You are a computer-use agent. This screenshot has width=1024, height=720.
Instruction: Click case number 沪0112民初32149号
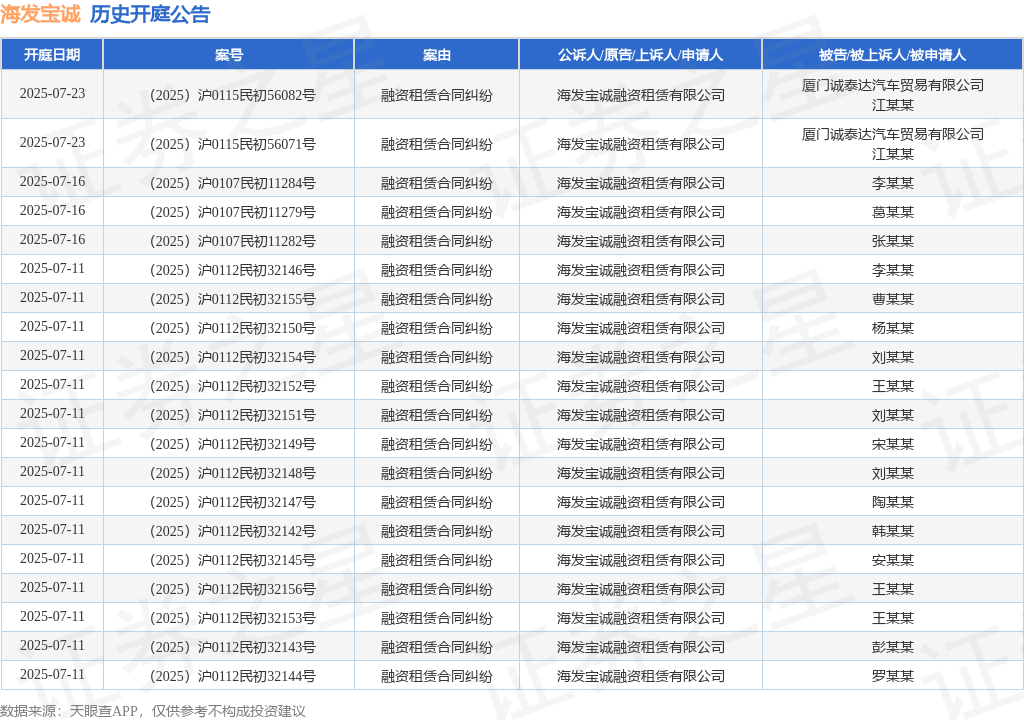point(232,444)
